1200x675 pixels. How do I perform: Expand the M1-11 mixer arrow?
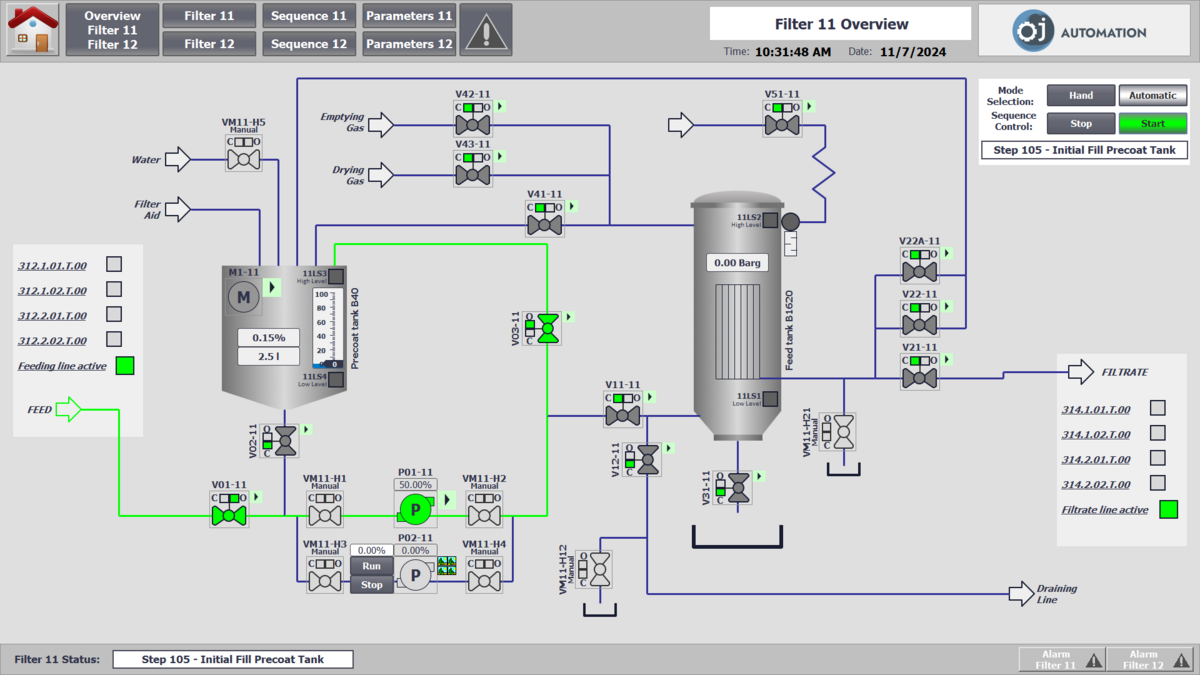[271, 288]
